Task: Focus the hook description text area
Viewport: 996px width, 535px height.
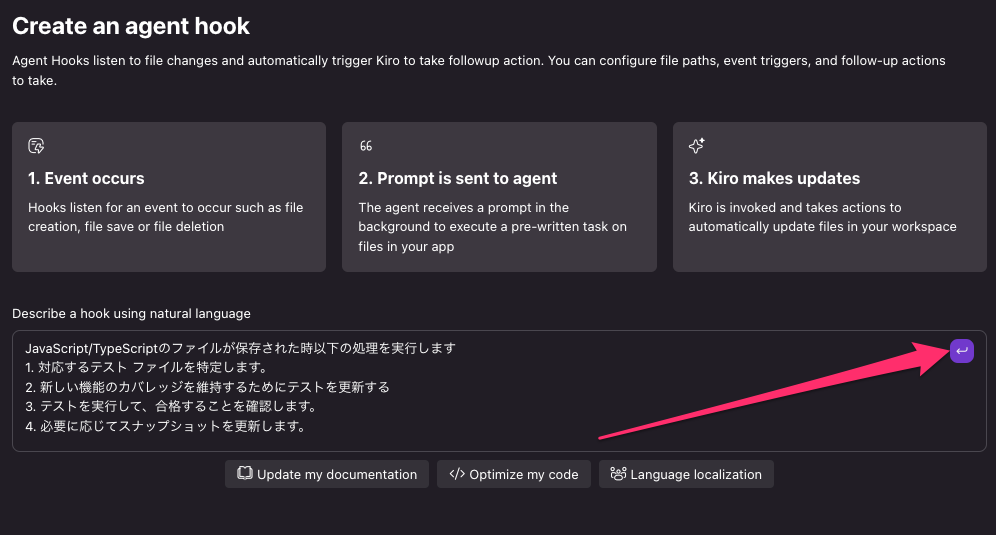Action: pos(499,391)
